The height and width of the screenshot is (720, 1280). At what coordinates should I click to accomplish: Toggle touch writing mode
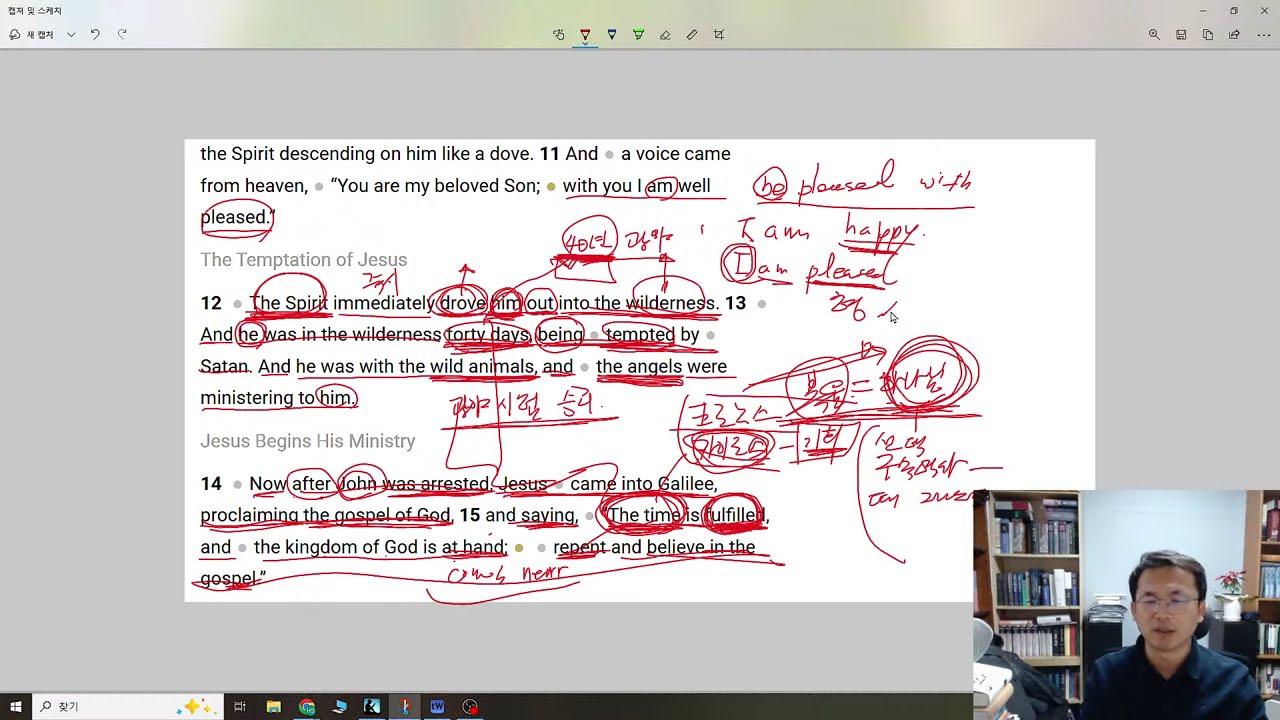pyautogui.click(x=559, y=34)
